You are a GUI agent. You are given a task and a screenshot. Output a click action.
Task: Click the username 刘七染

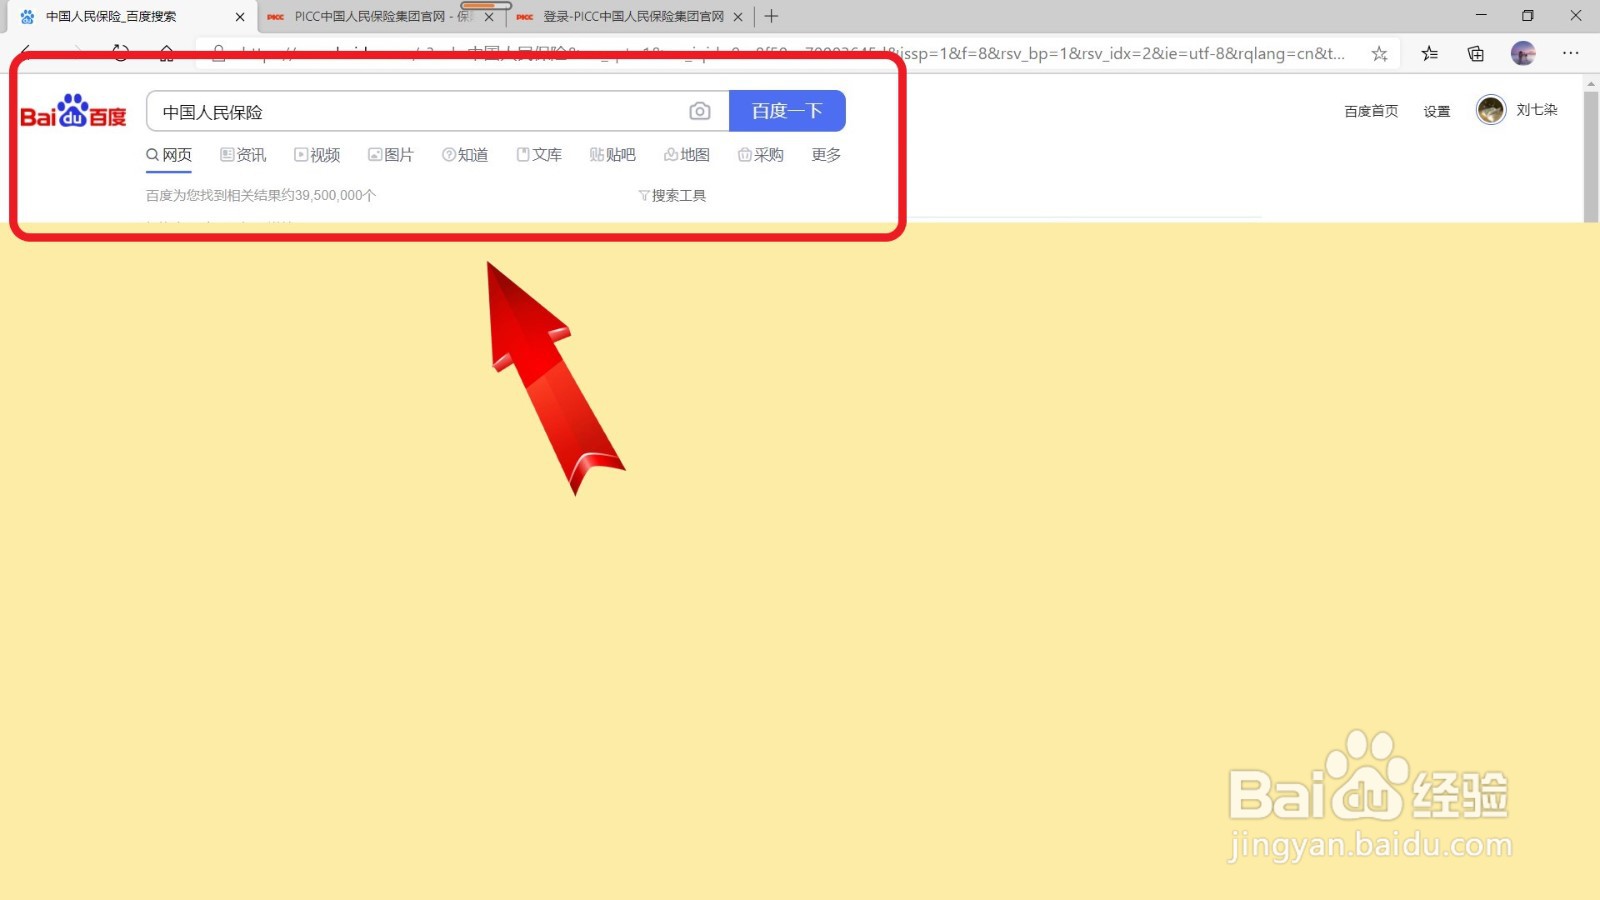pyautogui.click(x=1537, y=110)
